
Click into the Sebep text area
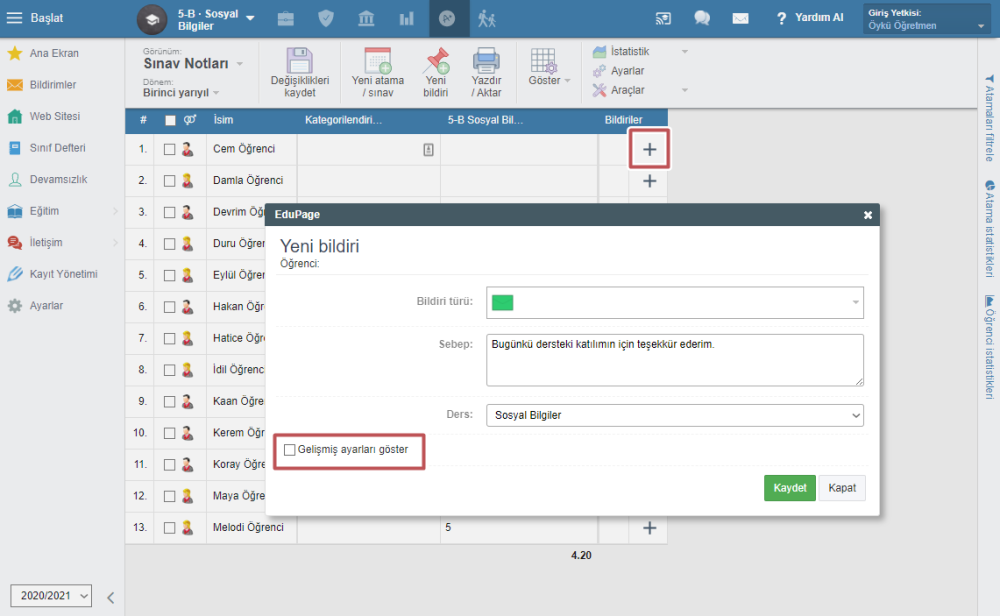click(x=675, y=360)
